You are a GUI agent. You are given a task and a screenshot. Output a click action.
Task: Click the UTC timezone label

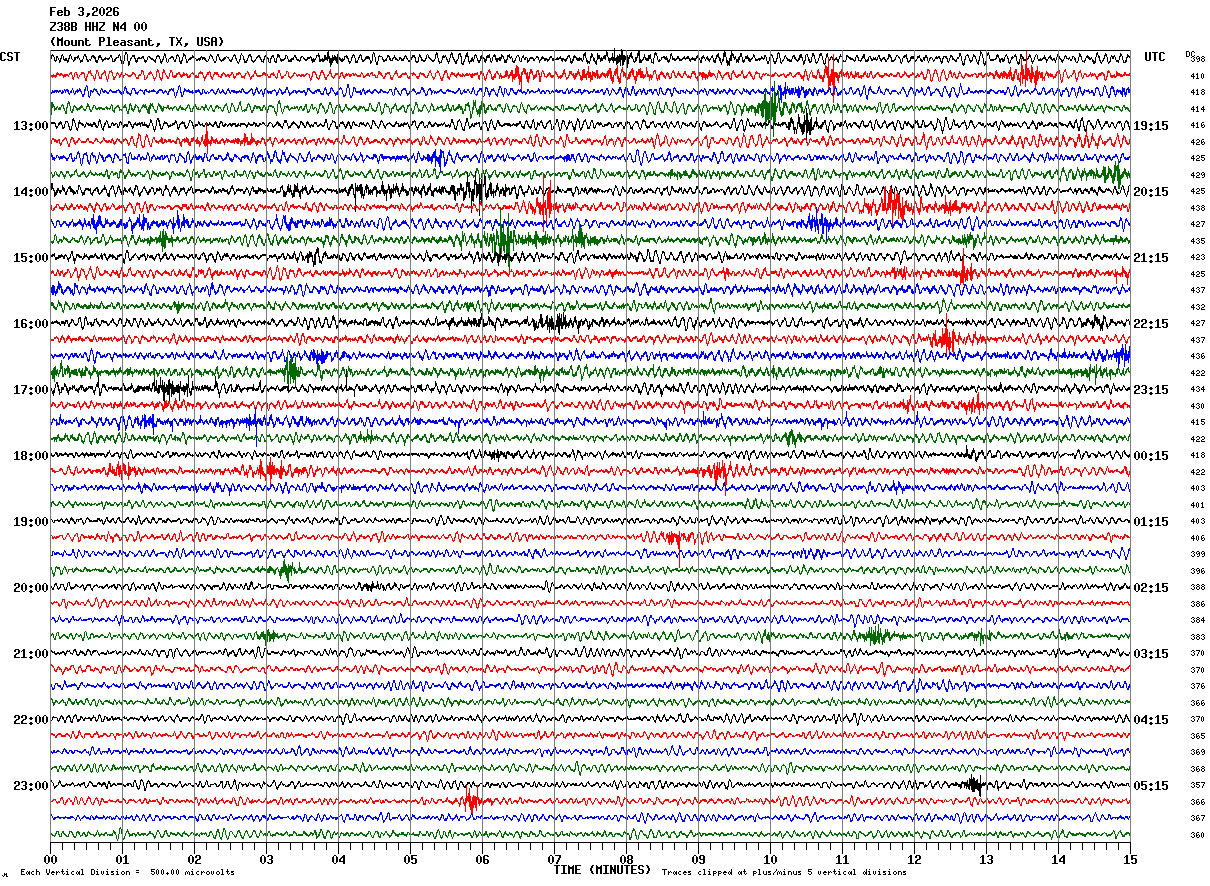coord(1155,57)
